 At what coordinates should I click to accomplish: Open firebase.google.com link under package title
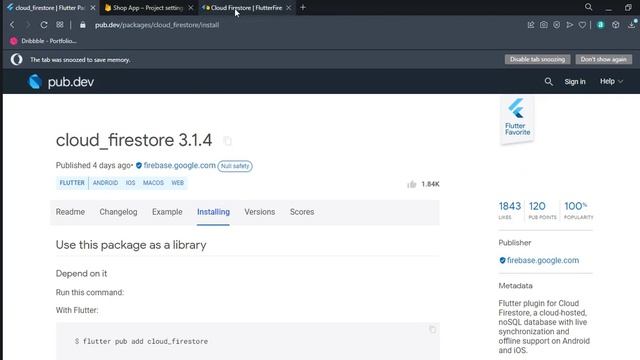[x=179, y=165]
